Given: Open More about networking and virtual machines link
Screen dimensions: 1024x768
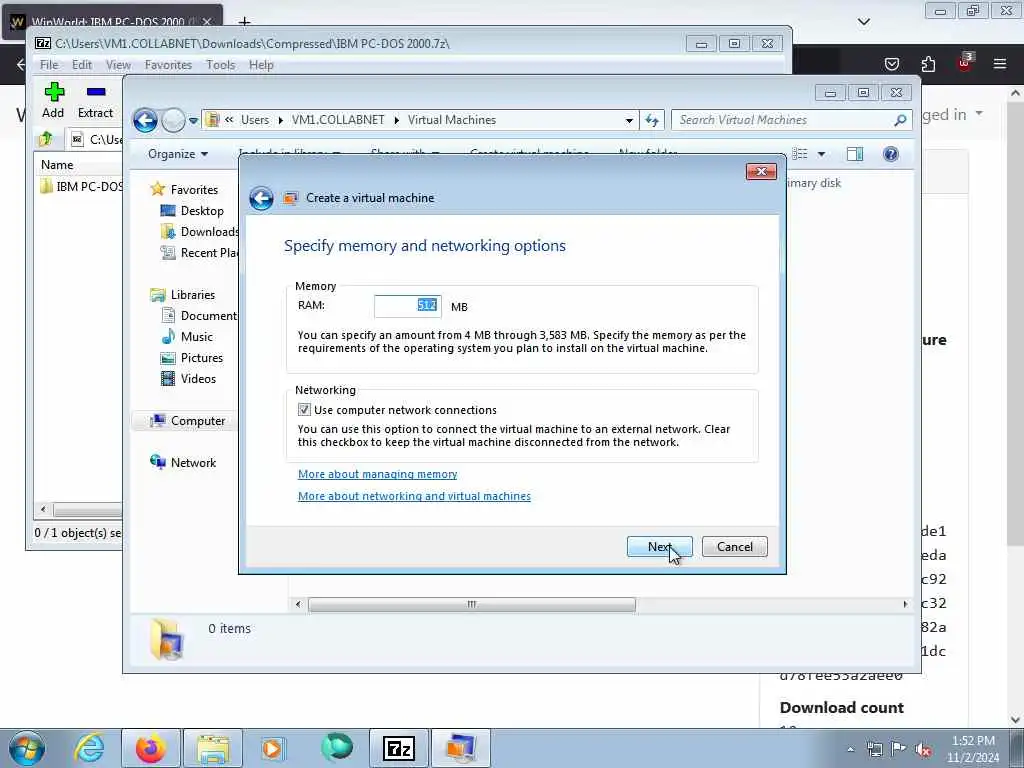Looking at the screenshot, I should [x=414, y=496].
